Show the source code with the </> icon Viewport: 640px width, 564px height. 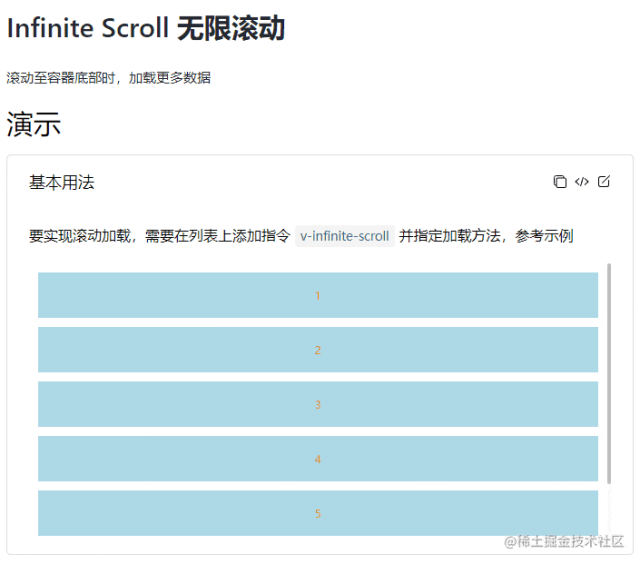click(x=582, y=182)
